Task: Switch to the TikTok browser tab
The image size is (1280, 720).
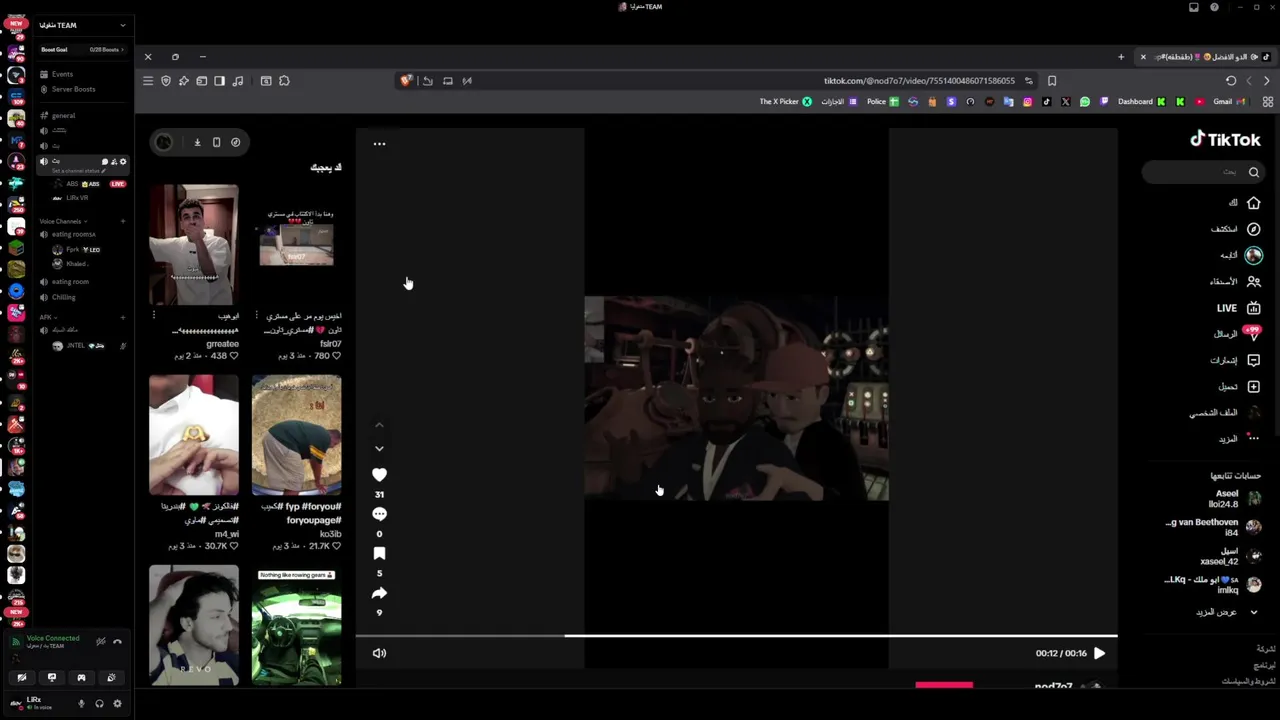Action: click(x=1207, y=57)
